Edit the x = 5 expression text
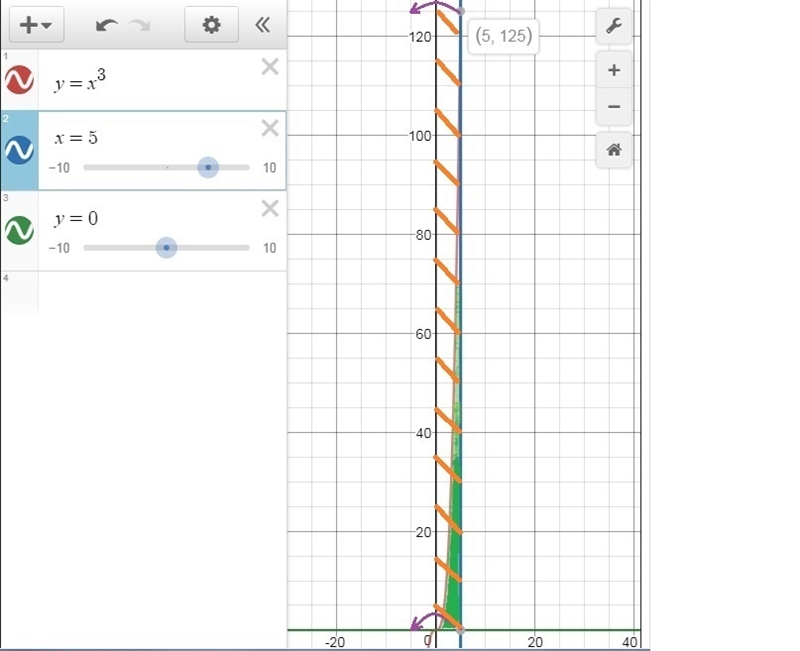 [x=76, y=138]
